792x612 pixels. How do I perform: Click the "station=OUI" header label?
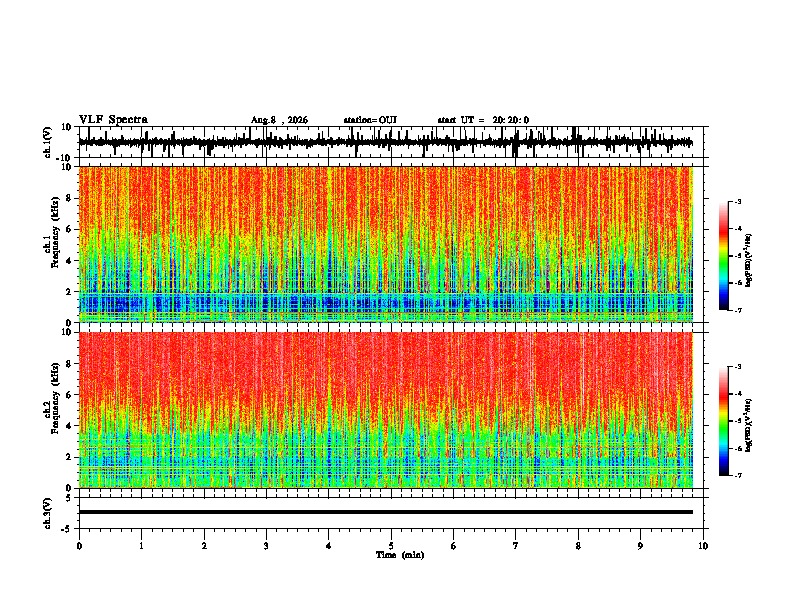coord(370,120)
